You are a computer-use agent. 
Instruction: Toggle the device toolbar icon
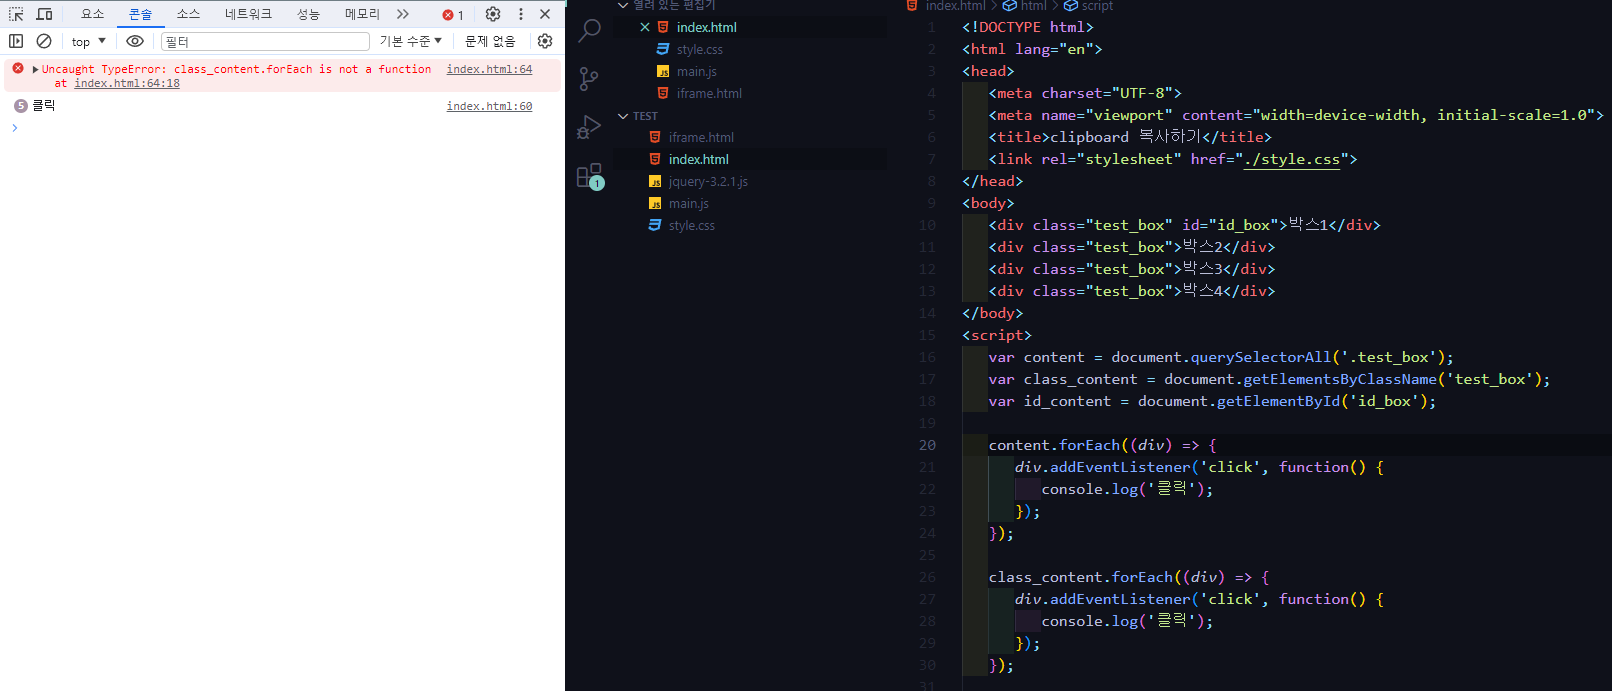point(44,14)
